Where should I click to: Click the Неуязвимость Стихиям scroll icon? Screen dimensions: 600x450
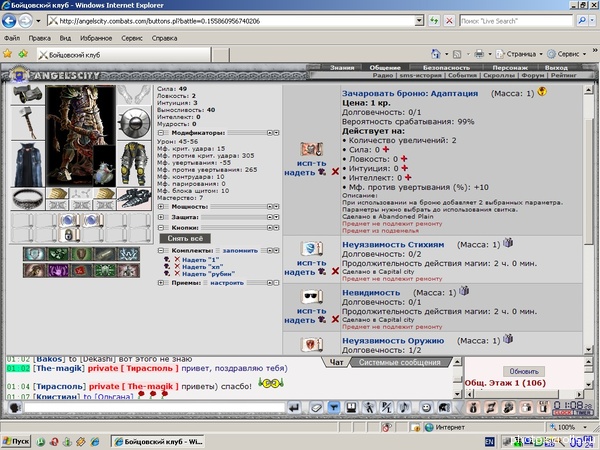(x=312, y=249)
